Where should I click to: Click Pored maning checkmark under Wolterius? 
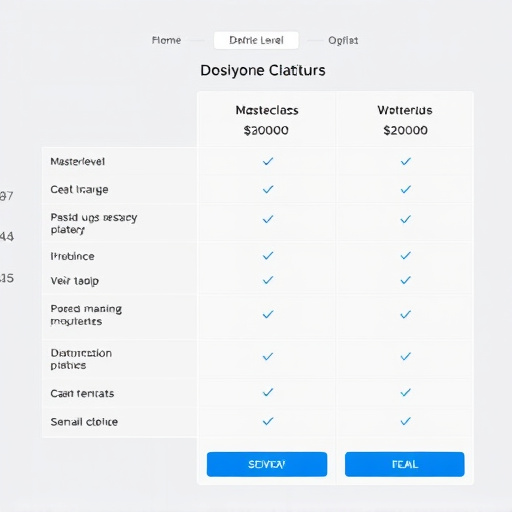(405, 314)
